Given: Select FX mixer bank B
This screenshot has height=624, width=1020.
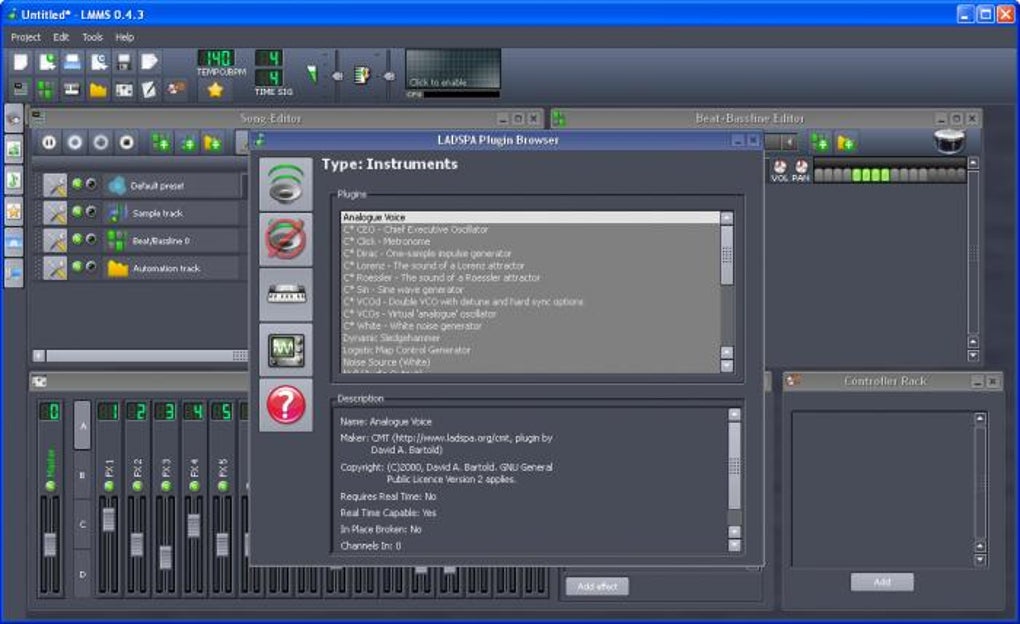Looking at the screenshot, I should [83, 475].
